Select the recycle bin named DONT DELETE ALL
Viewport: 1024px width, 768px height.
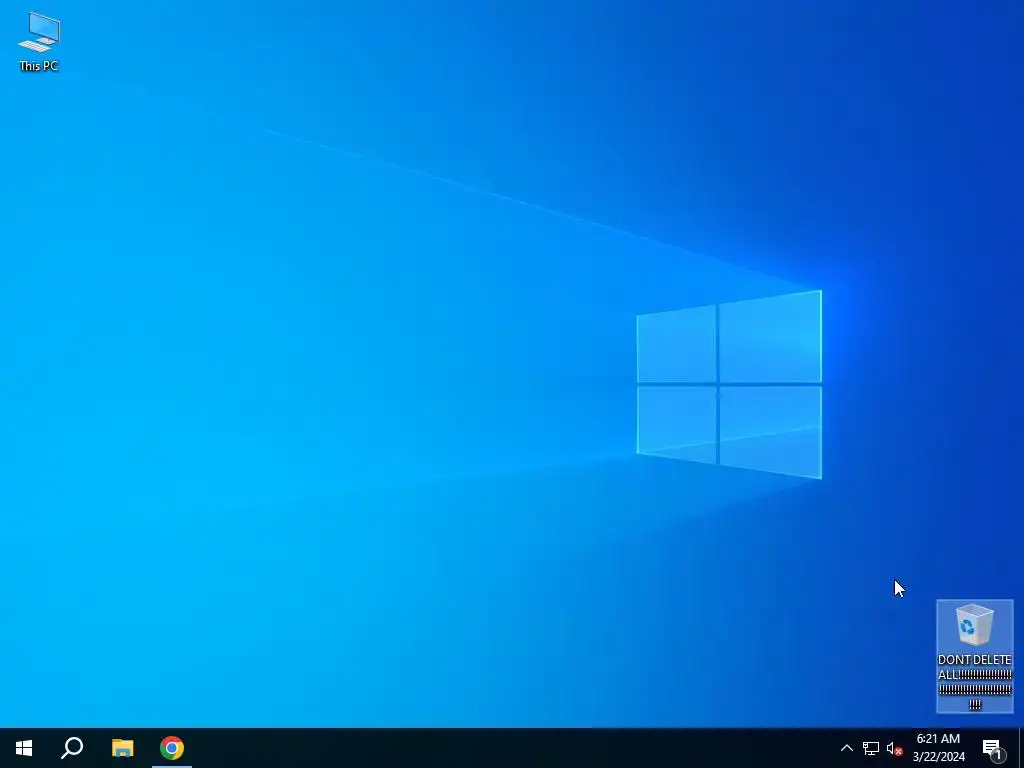click(974, 656)
